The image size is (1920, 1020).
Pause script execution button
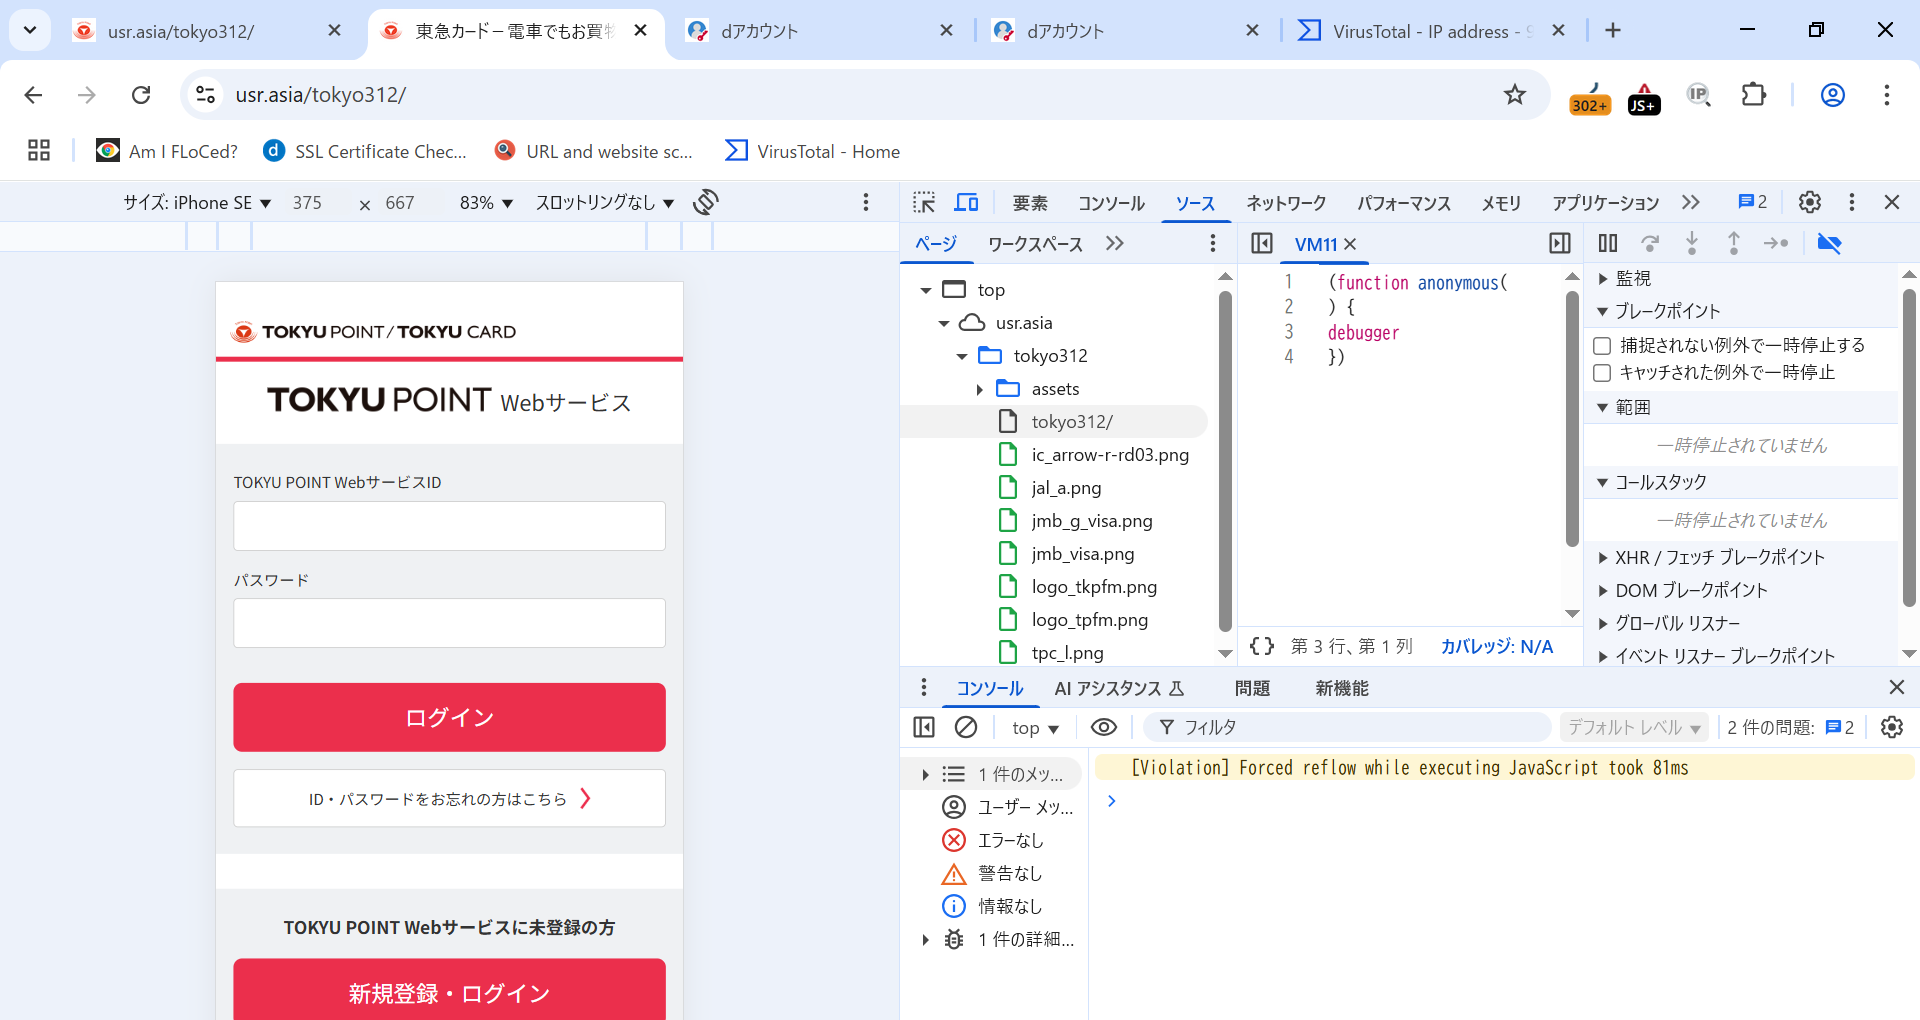[1608, 243]
